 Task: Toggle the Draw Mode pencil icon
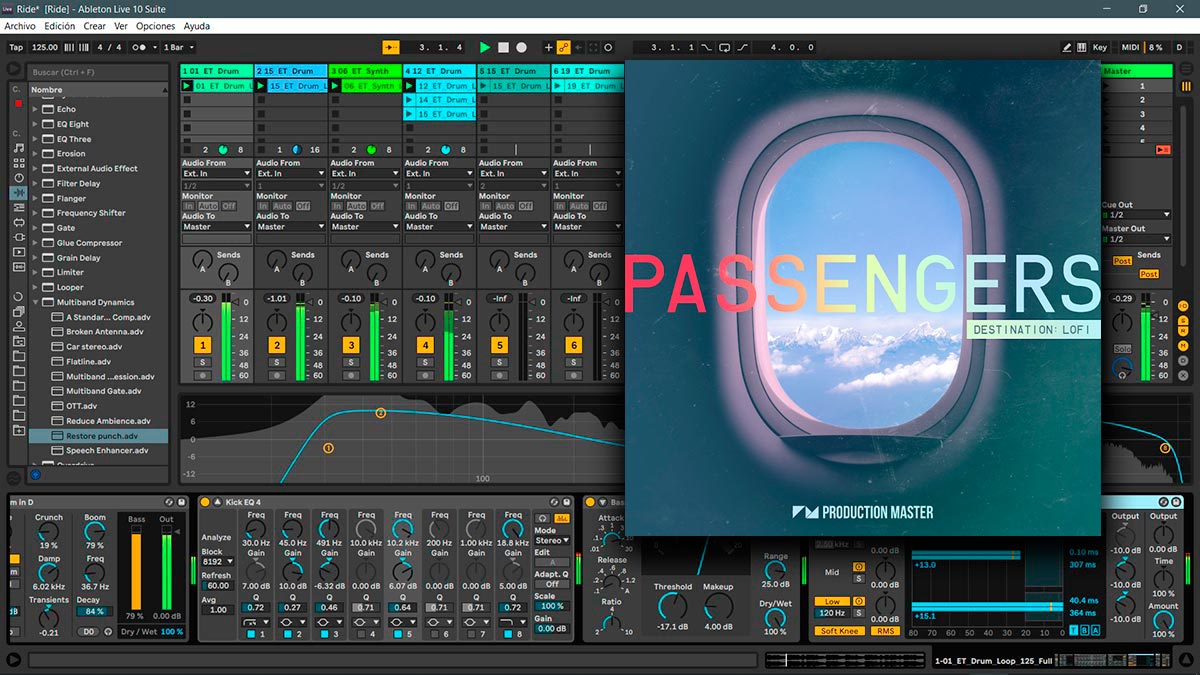[x=1067, y=47]
